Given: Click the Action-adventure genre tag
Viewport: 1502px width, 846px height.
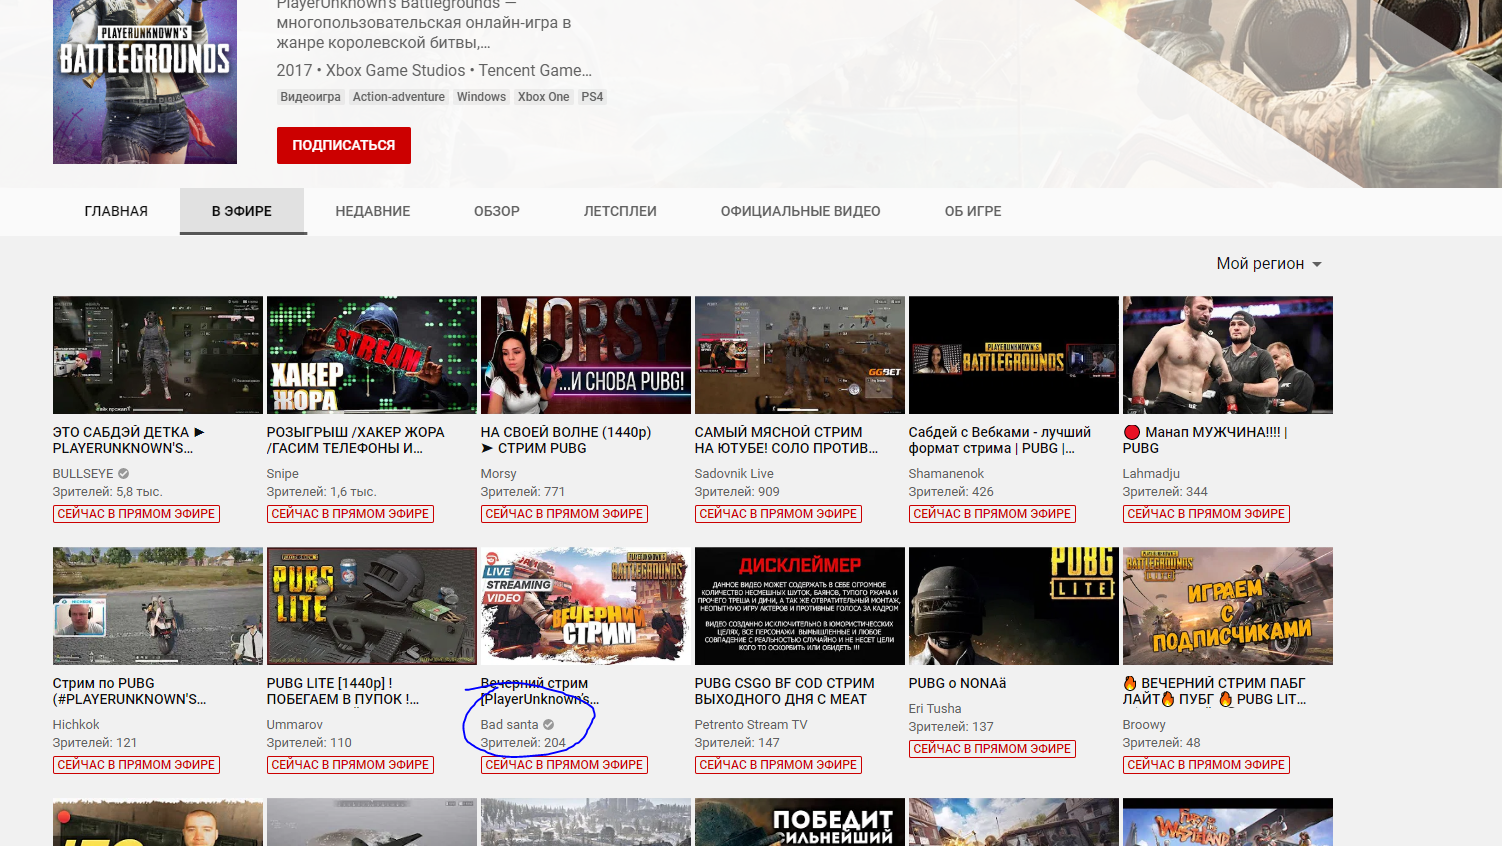Looking at the screenshot, I should (398, 97).
